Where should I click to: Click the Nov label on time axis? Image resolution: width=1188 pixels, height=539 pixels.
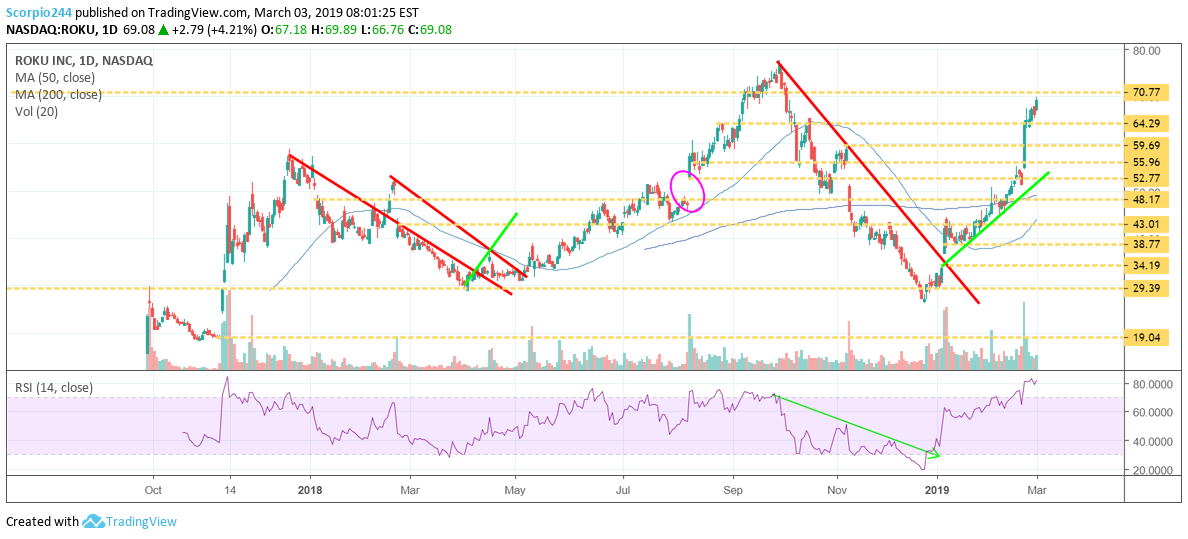click(x=837, y=490)
